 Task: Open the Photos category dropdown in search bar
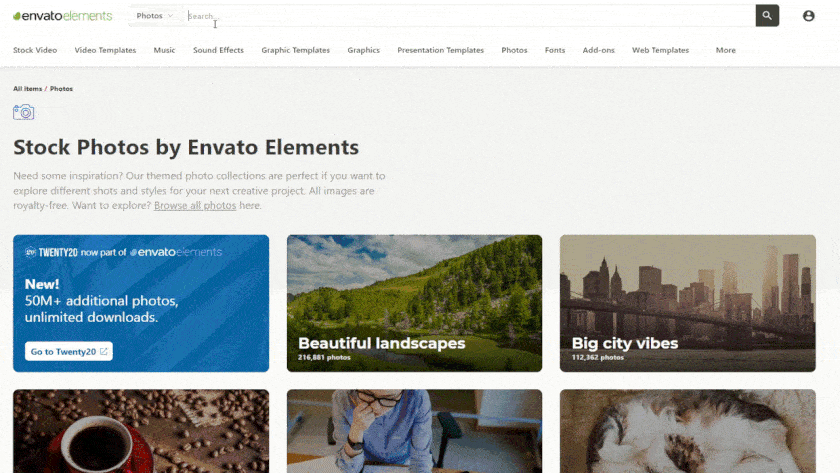[x=154, y=16]
